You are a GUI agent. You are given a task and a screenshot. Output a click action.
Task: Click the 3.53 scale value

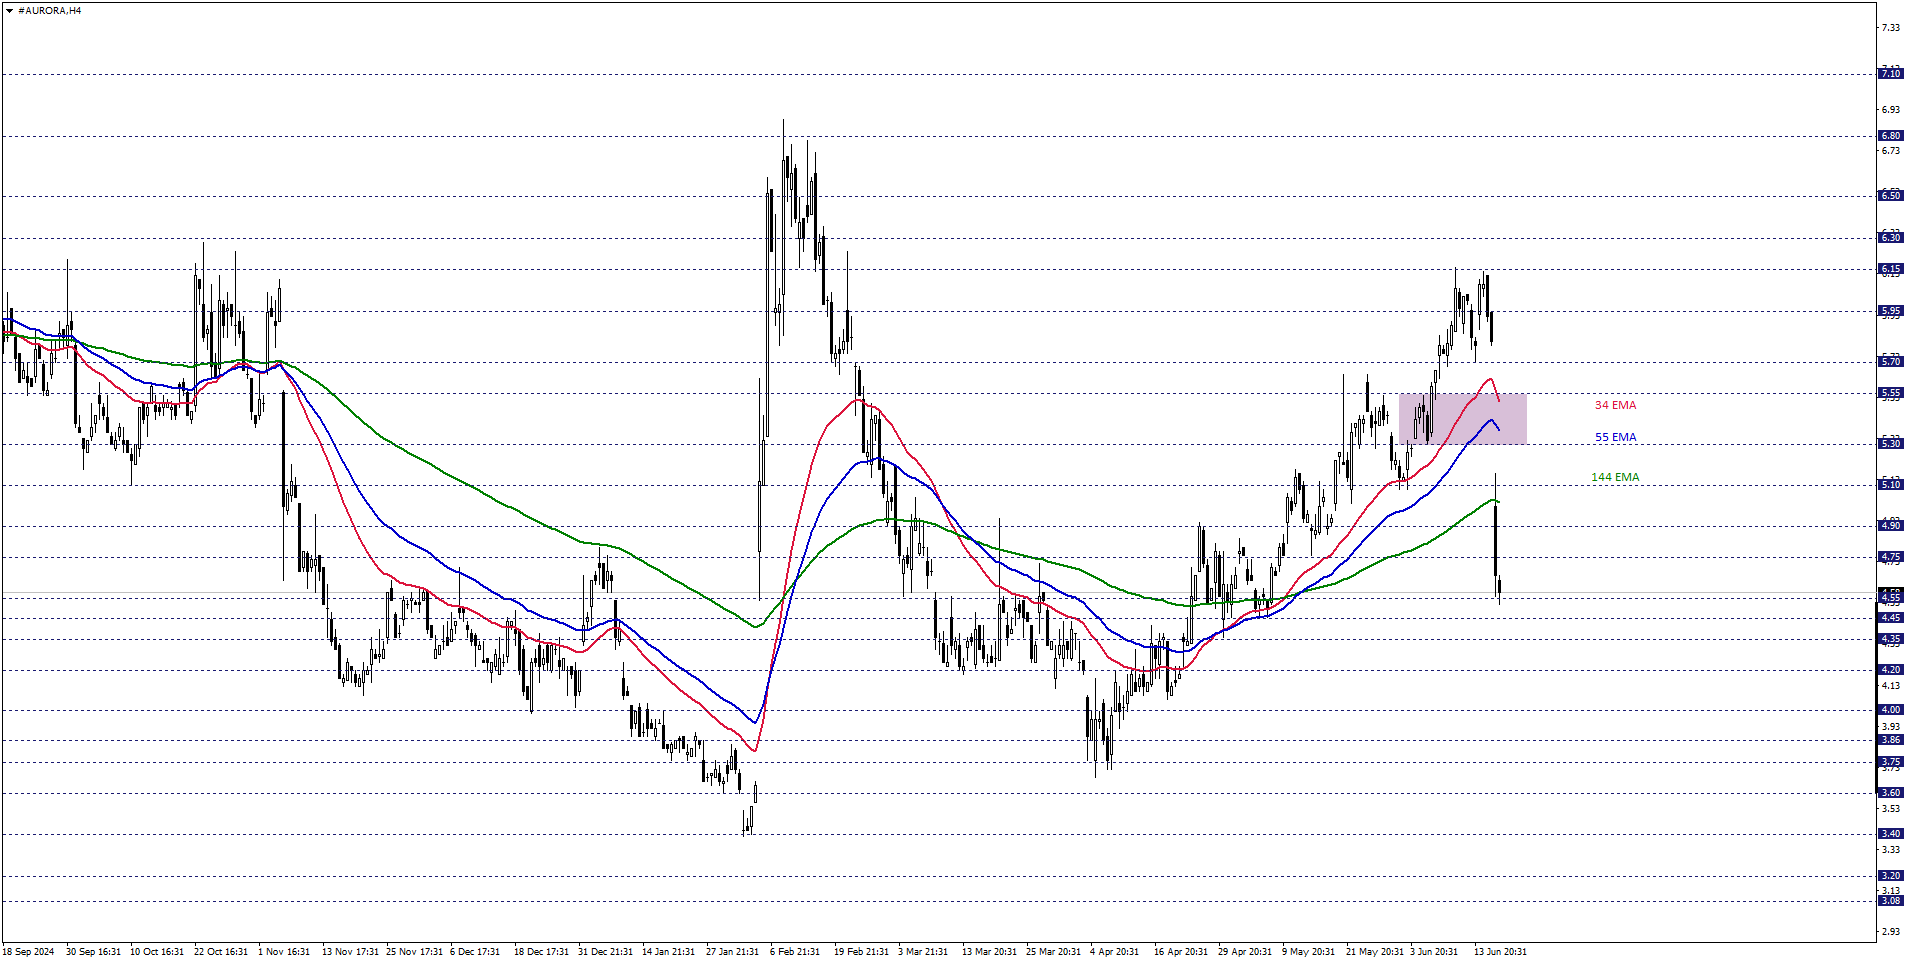point(1890,809)
